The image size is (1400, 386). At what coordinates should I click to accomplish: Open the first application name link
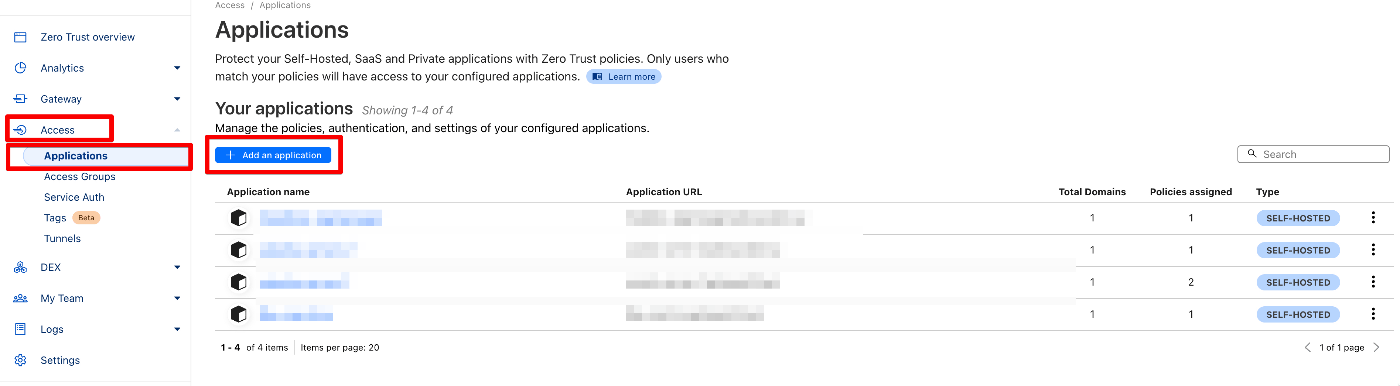(x=321, y=218)
